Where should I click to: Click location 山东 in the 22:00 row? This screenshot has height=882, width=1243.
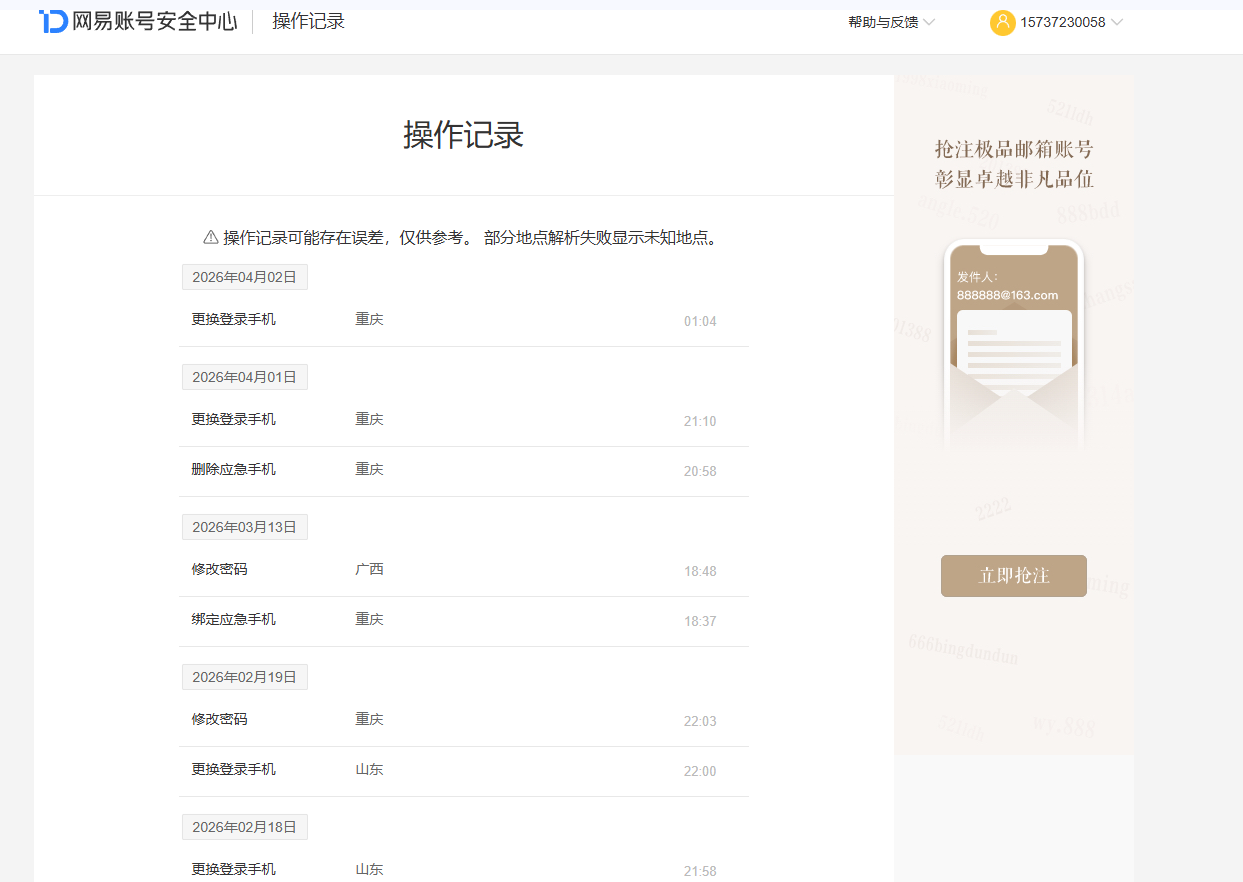tap(369, 769)
